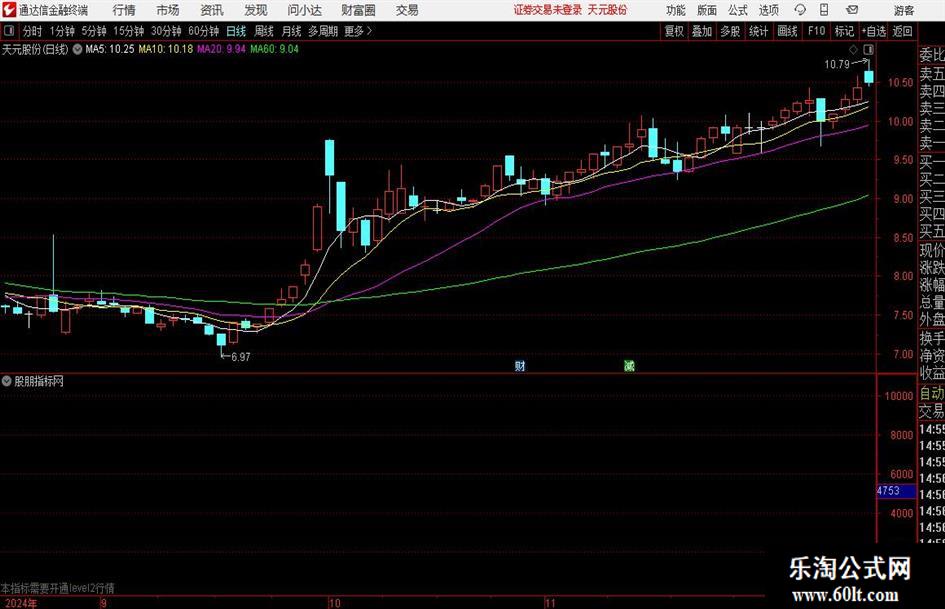Click the 统计 statistics button
945x609 pixels.
pyautogui.click(x=758, y=31)
